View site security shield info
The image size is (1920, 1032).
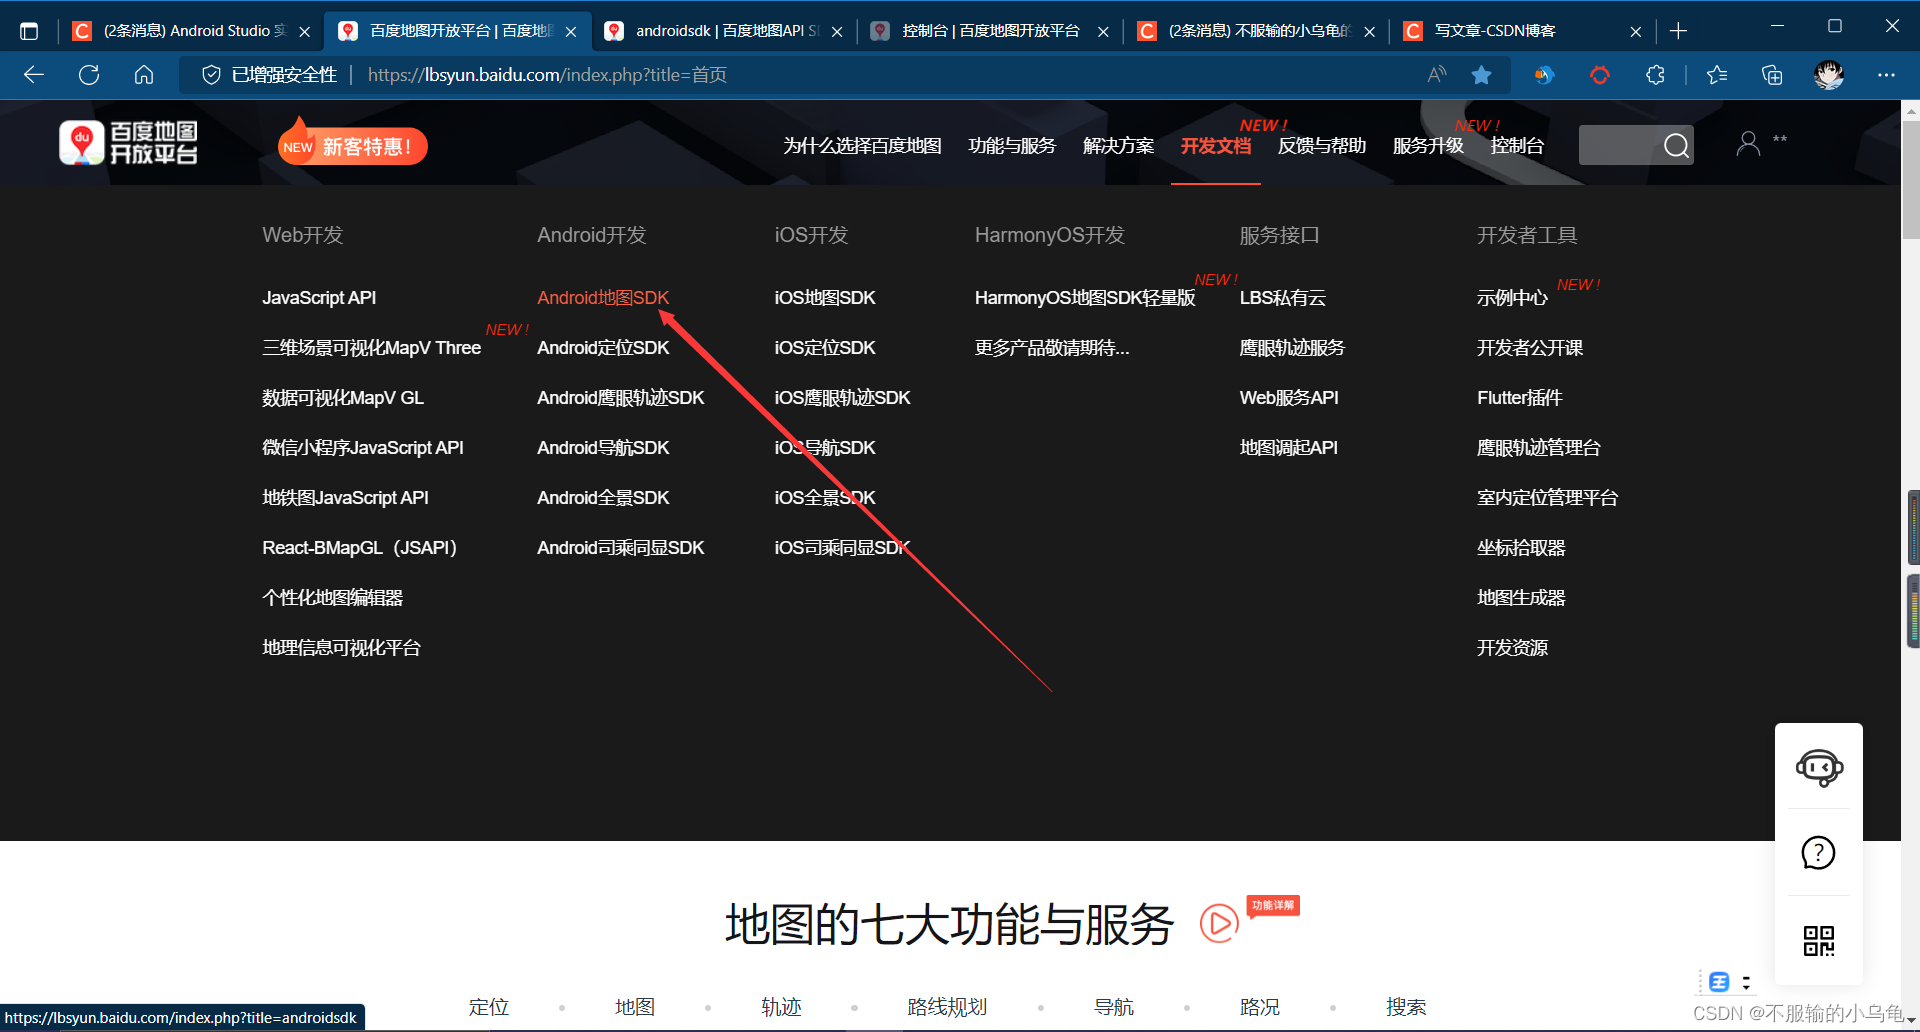point(211,75)
